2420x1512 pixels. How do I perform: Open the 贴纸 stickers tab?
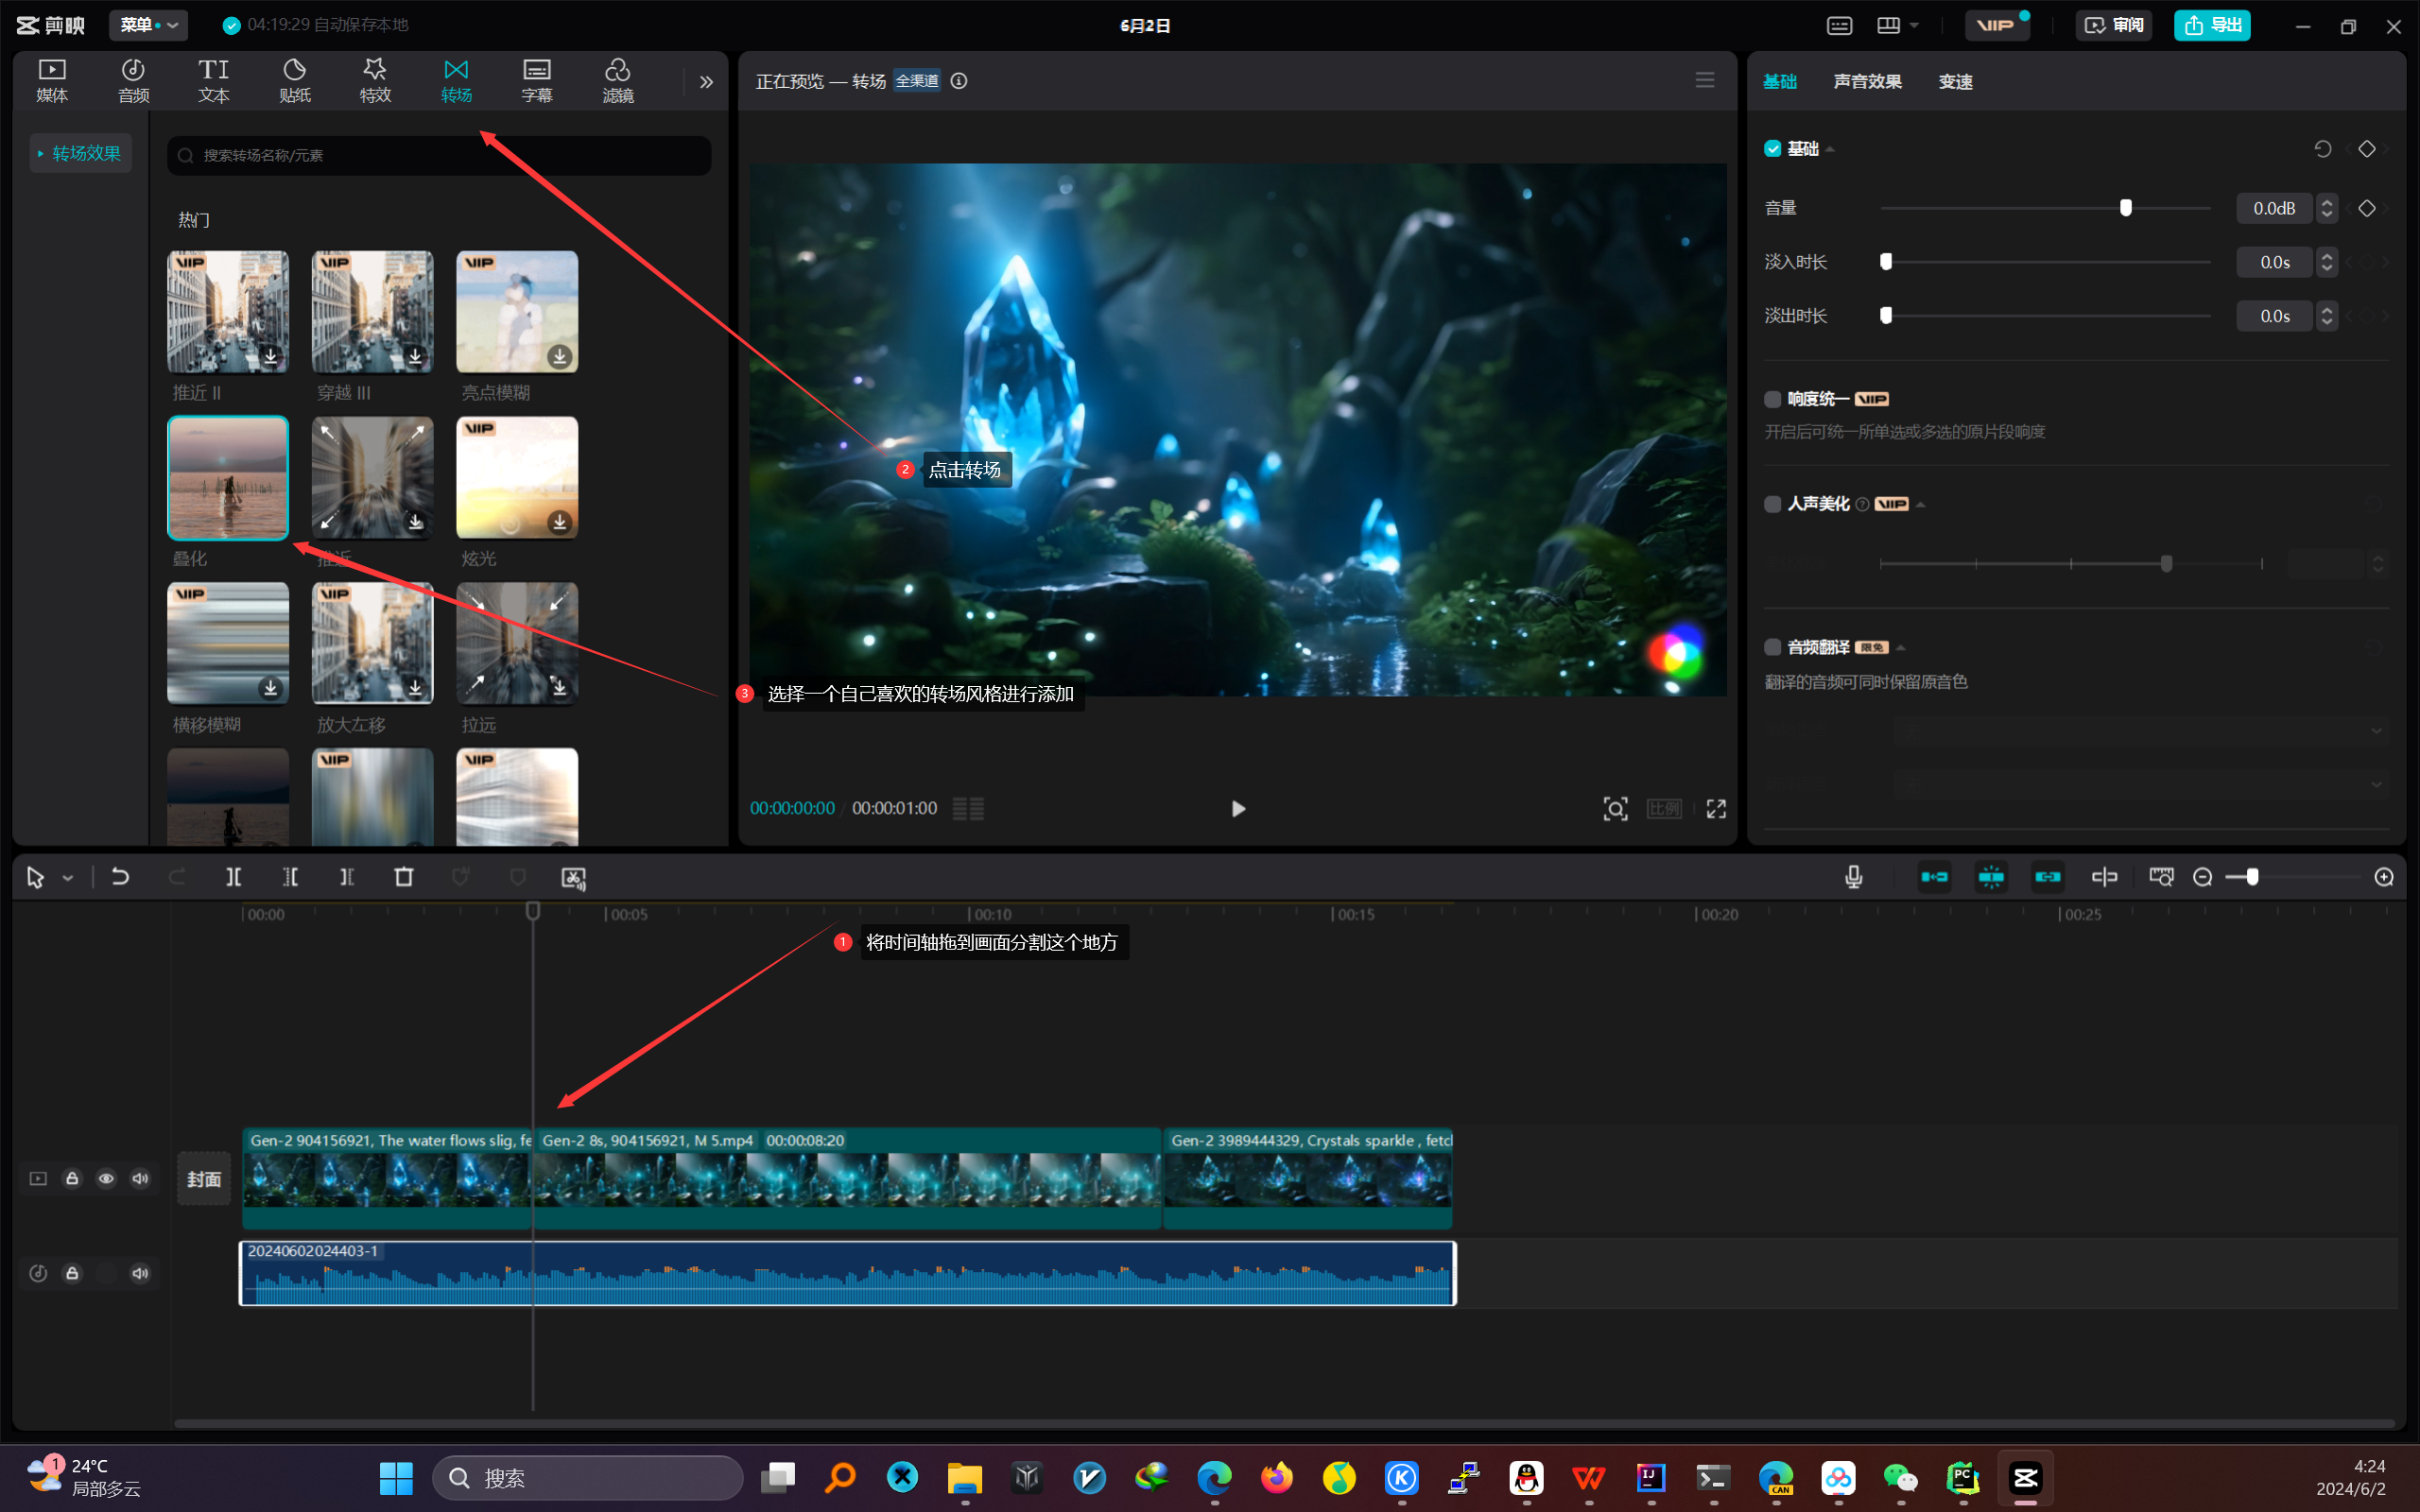pos(294,80)
